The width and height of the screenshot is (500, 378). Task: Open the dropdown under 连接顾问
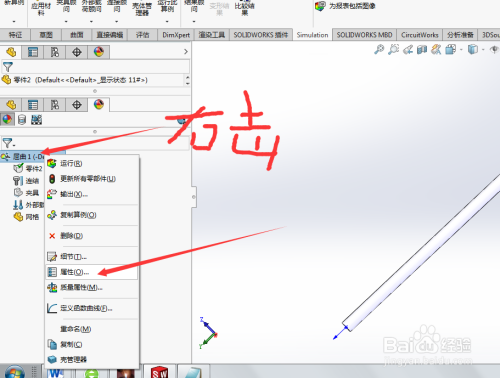pos(117,22)
